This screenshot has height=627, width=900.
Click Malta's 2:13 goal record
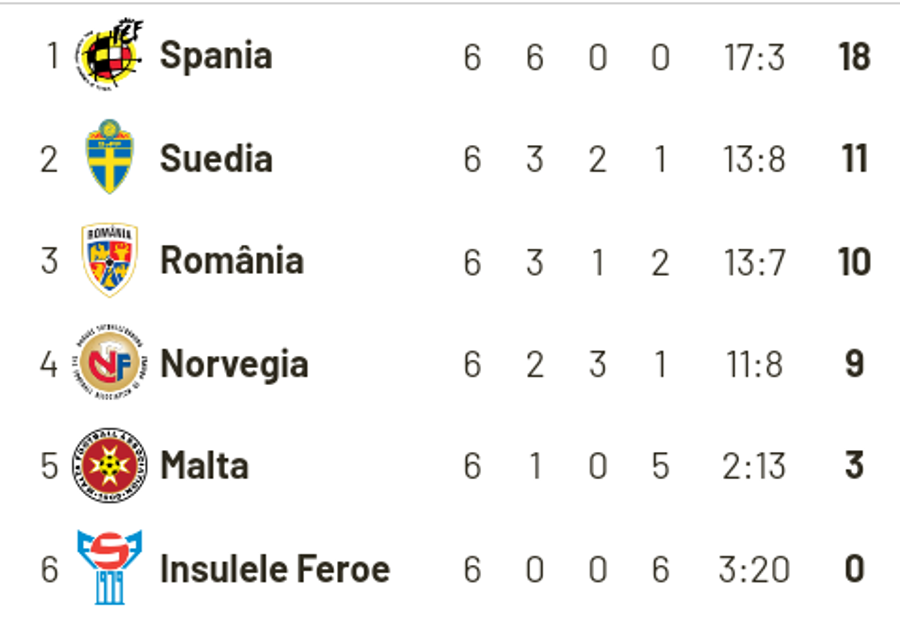pyautogui.click(x=754, y=466)
